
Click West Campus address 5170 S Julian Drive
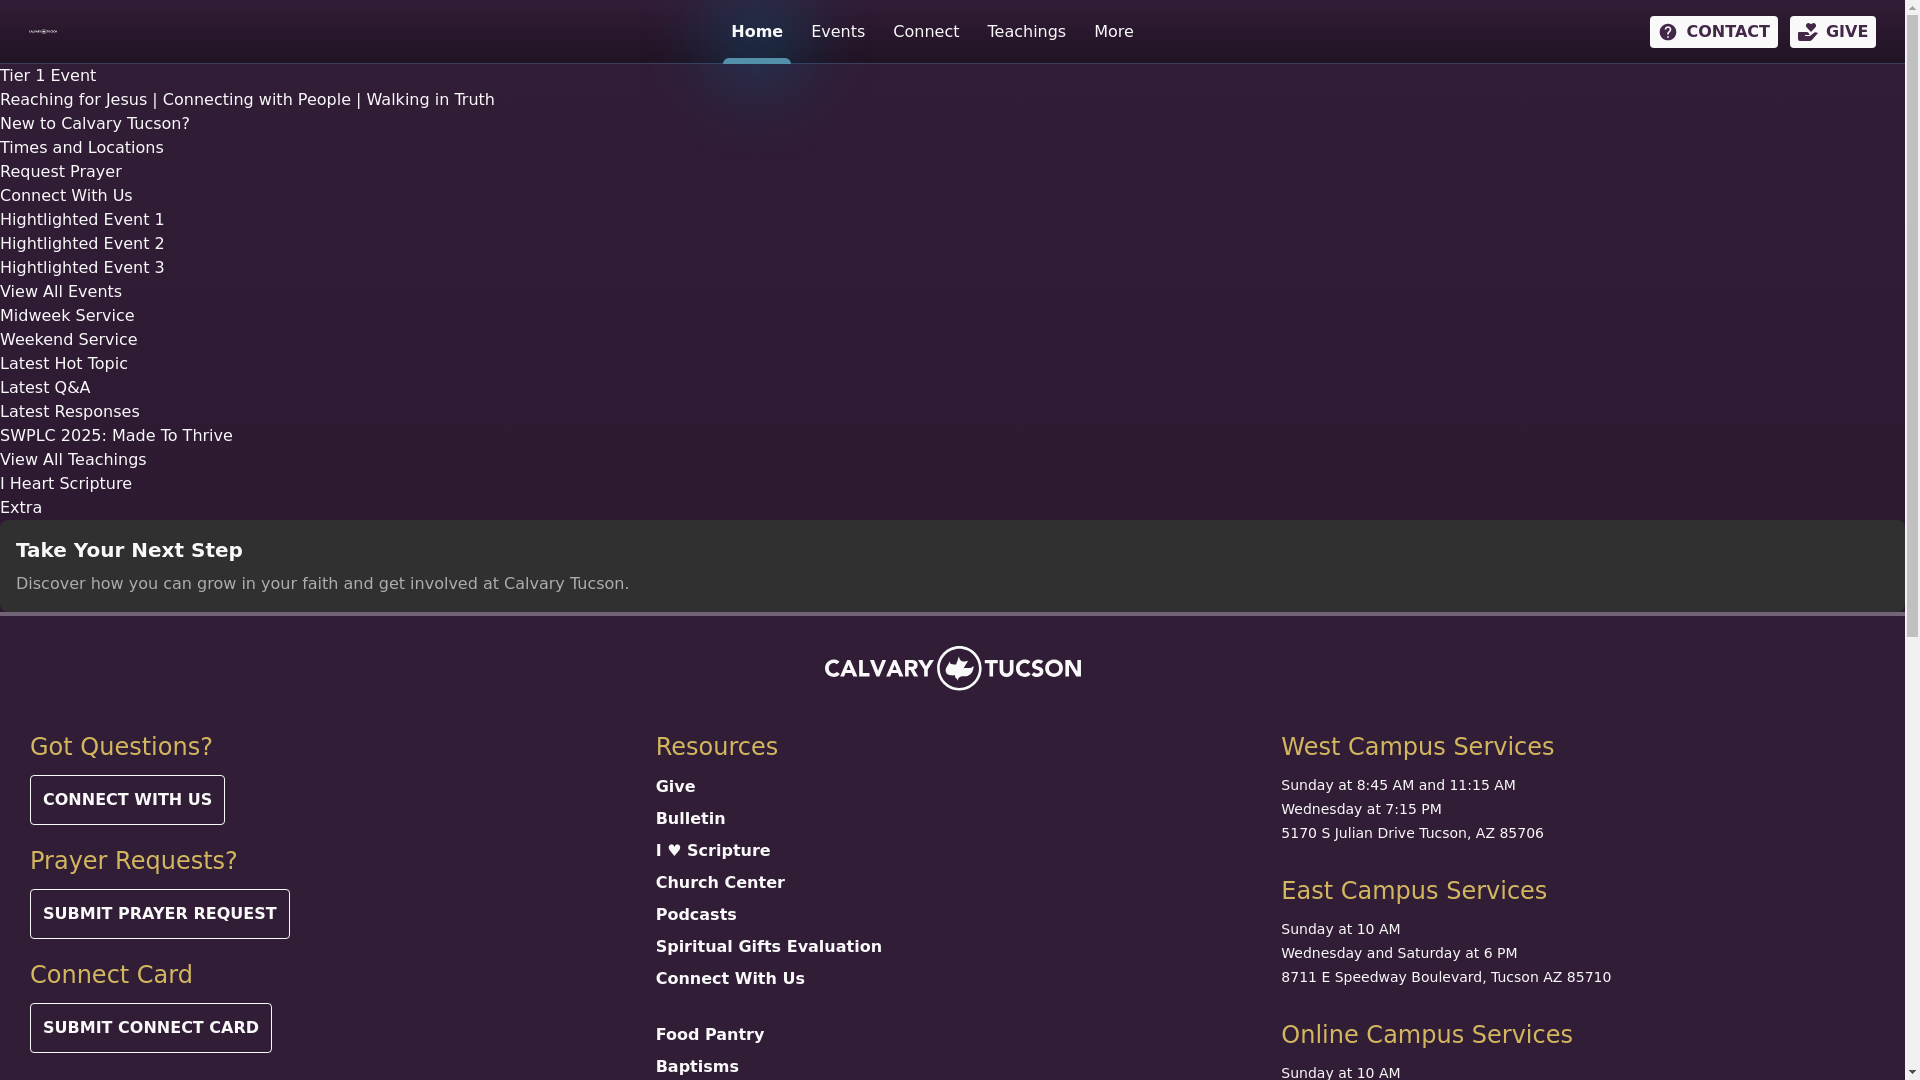(x=1412, y=833)
